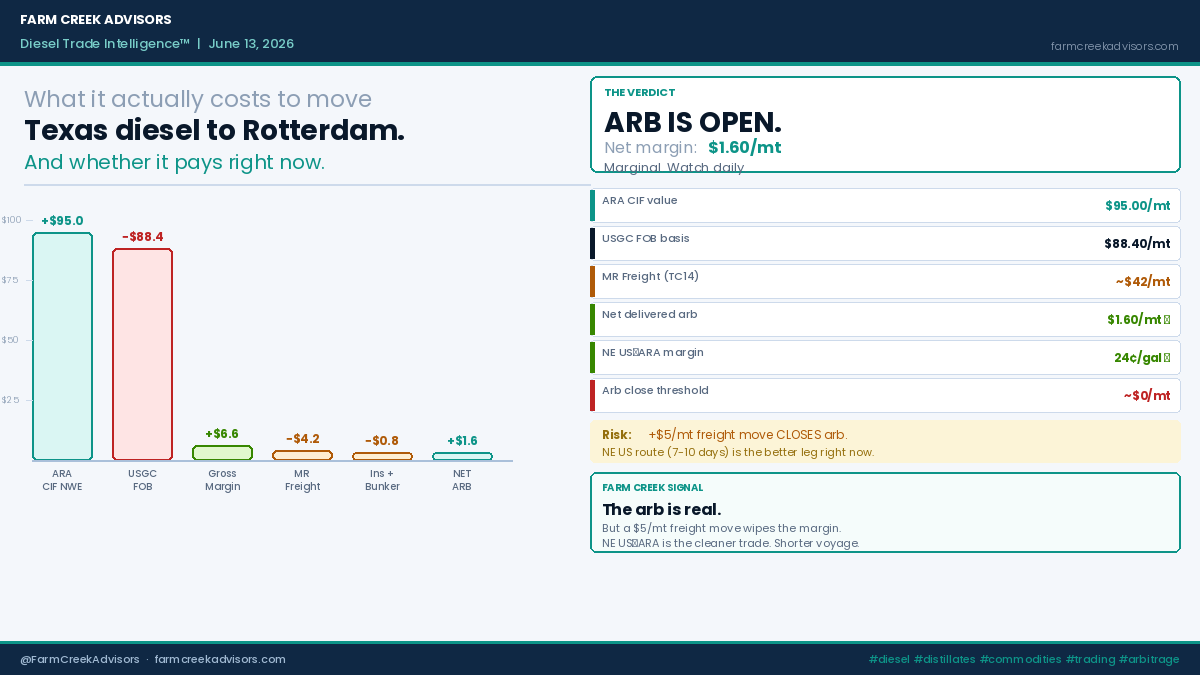
Task: Click the MR Freight (TC14) row label
Action: click(x=650, y=277)
